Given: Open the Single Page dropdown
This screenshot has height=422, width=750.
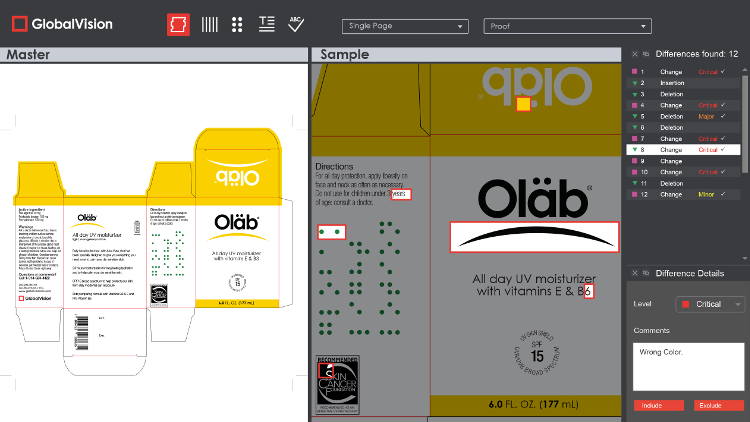Looking at the screenshot, I should coord(405,26).
